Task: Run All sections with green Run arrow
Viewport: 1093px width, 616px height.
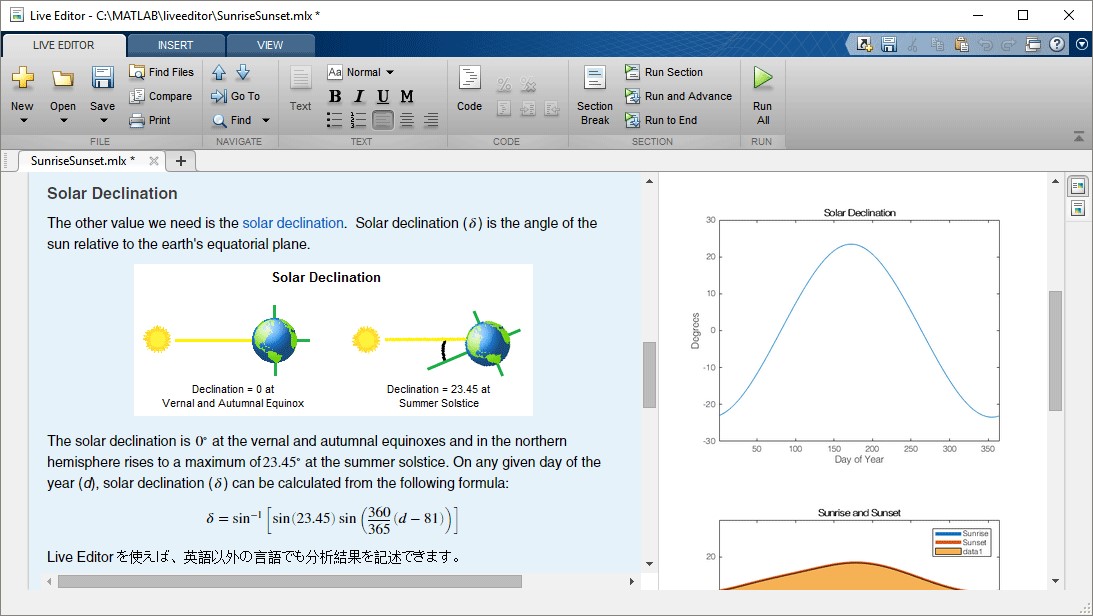Action: (762, 90)
